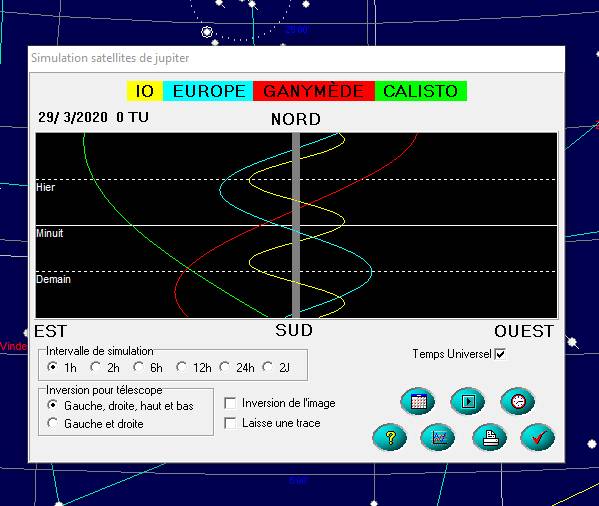599x506 pixels.
Task: Open help with the question mark icon
Action: click(x=389, y=437)
